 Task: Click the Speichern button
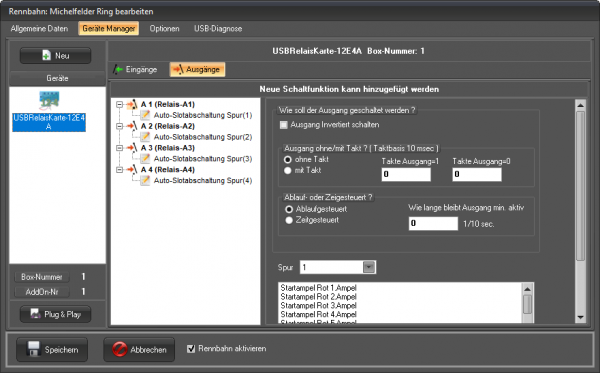click(x=52, y=349)
